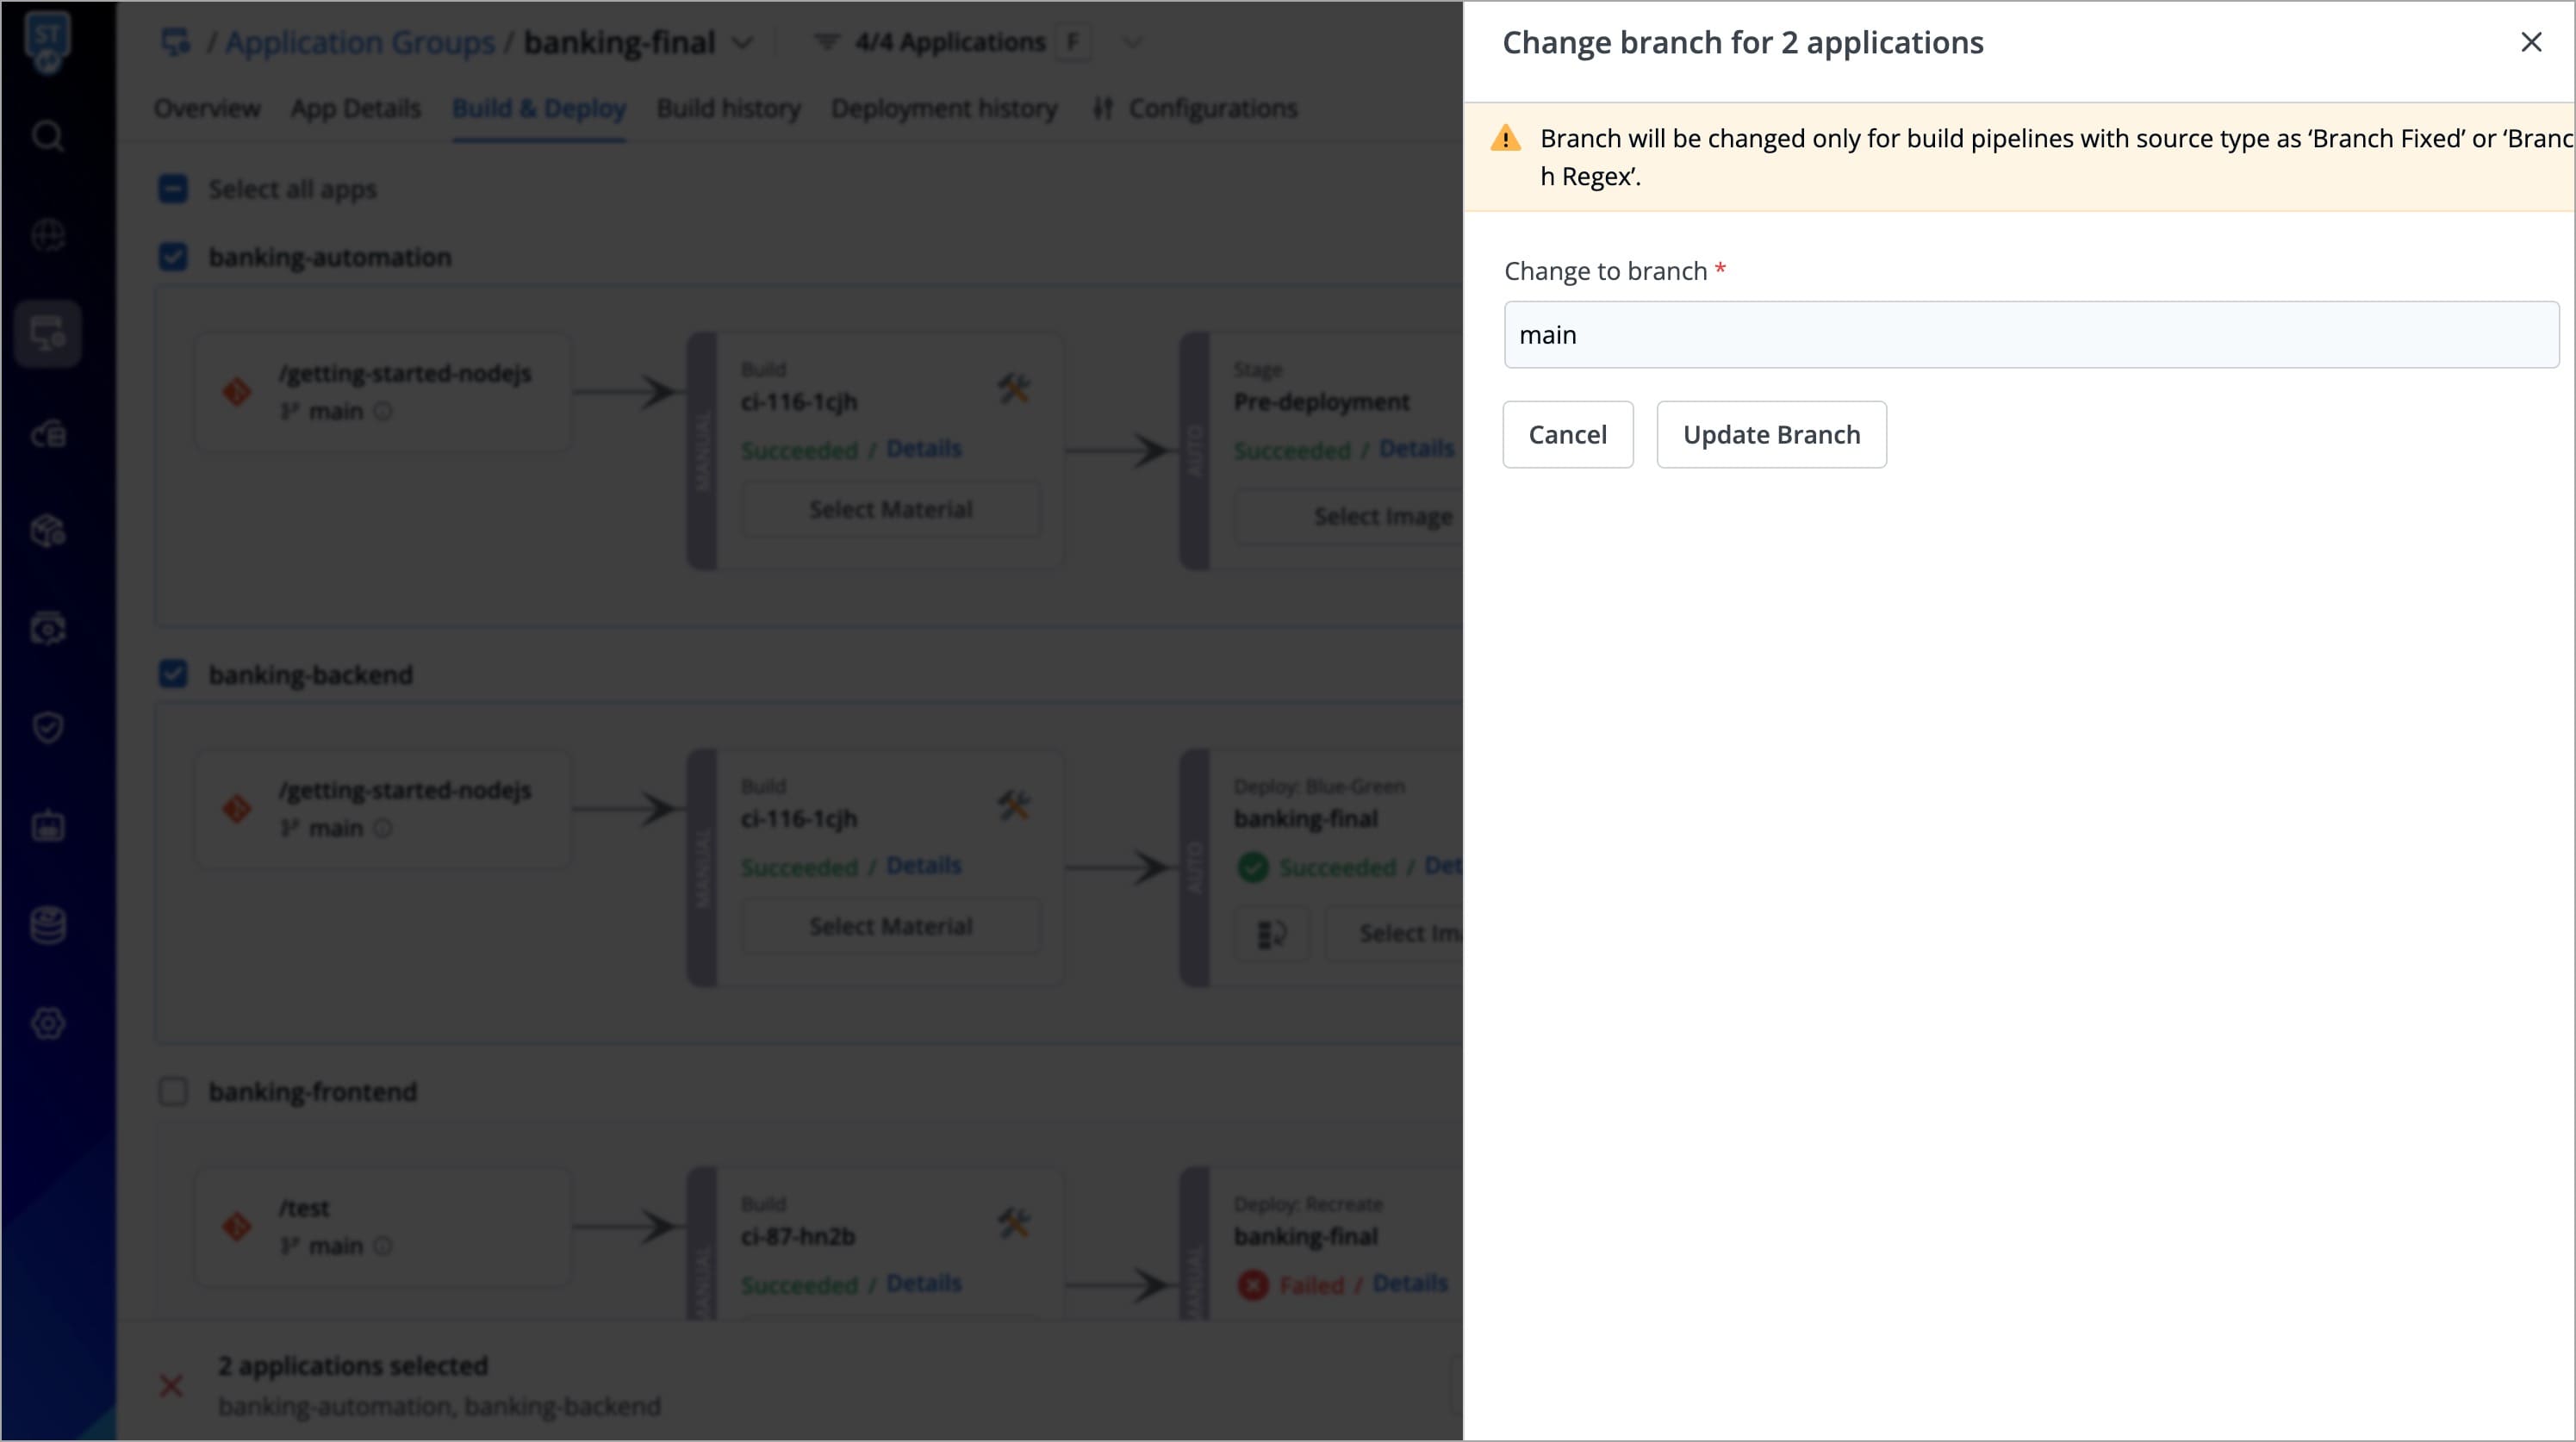The height and width of the screenshot is (1442, 2576).
Task: Click the search icon in sidebar
Action: click(47, 135)
